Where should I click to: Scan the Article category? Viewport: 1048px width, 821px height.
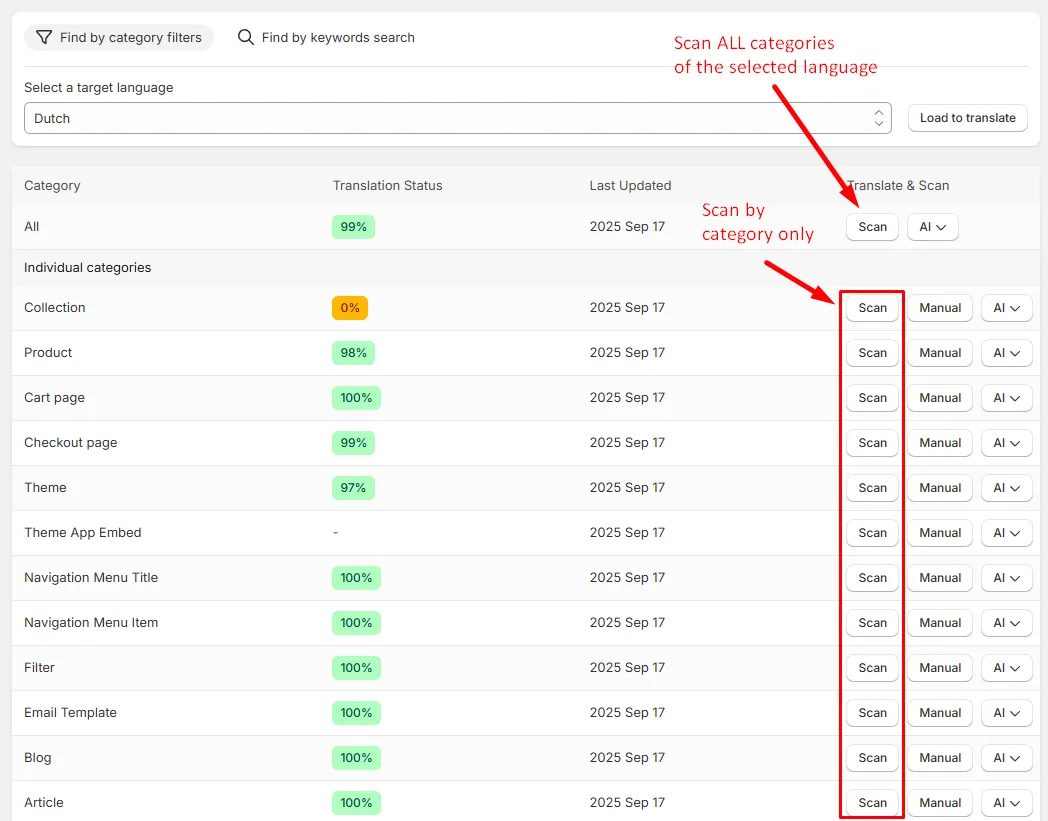tap(872, 803)
